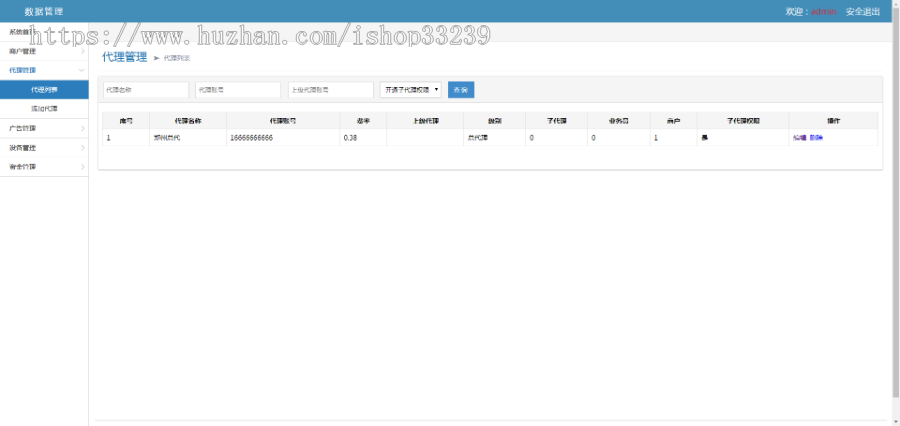Collapse the 代理管理 sidebar section chevron
This screenshot has width=900, height=426.
pos(82,71)
